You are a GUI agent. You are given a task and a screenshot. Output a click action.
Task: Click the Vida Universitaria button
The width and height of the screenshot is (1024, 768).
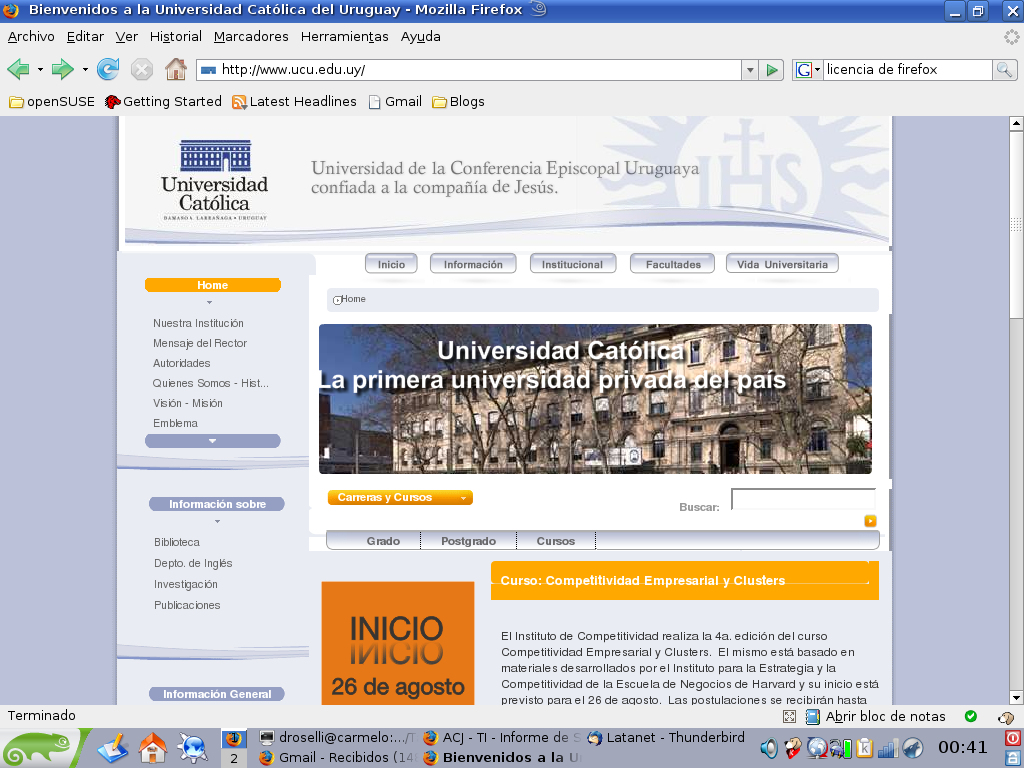click(782, 264)
